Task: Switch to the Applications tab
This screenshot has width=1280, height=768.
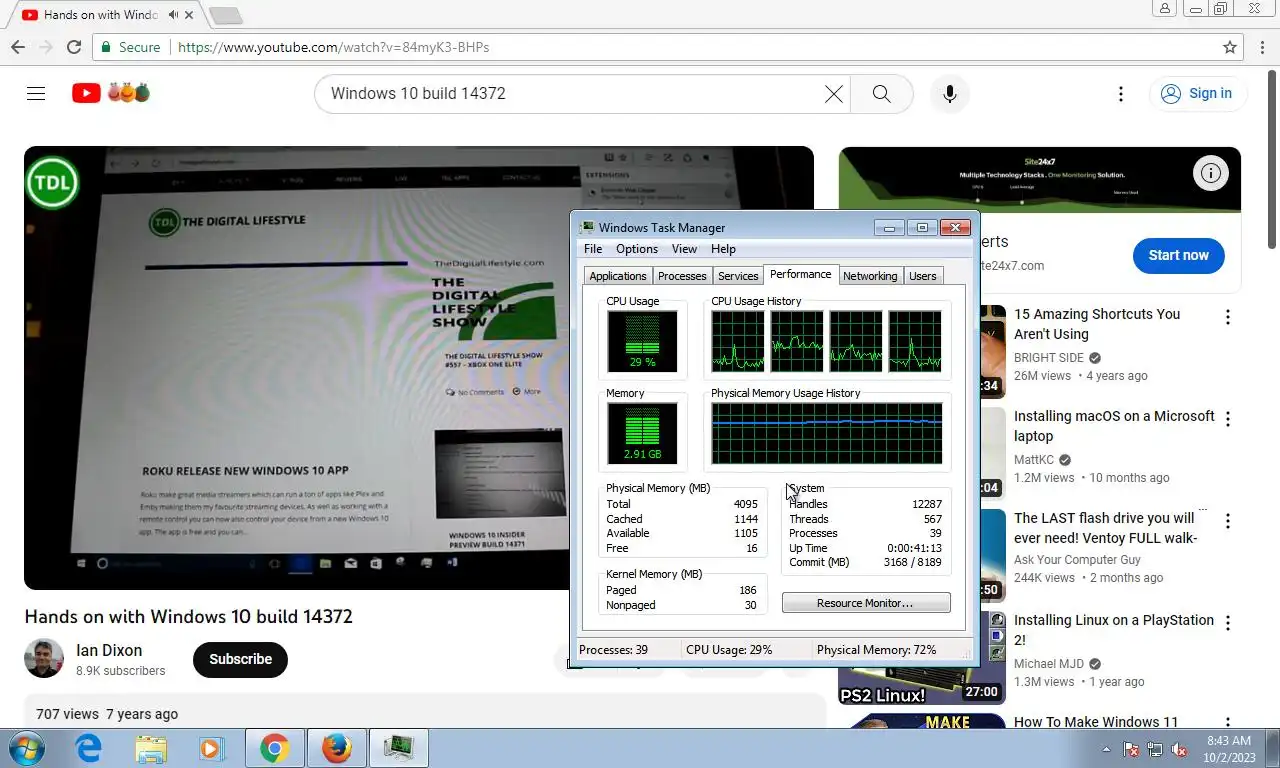Action: pyautogui.click(x=618, y=276)
